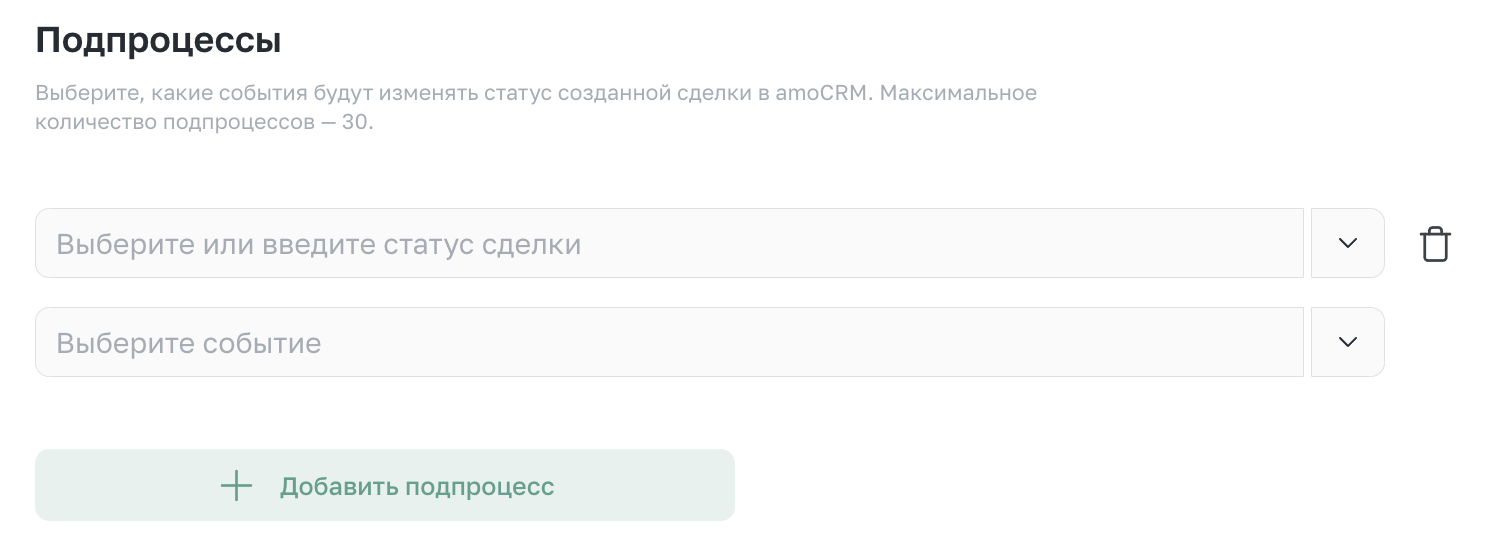Expand the event selection dropdown list
The height and width of the screenshot is (548, 1496).
pos(1348,342)
